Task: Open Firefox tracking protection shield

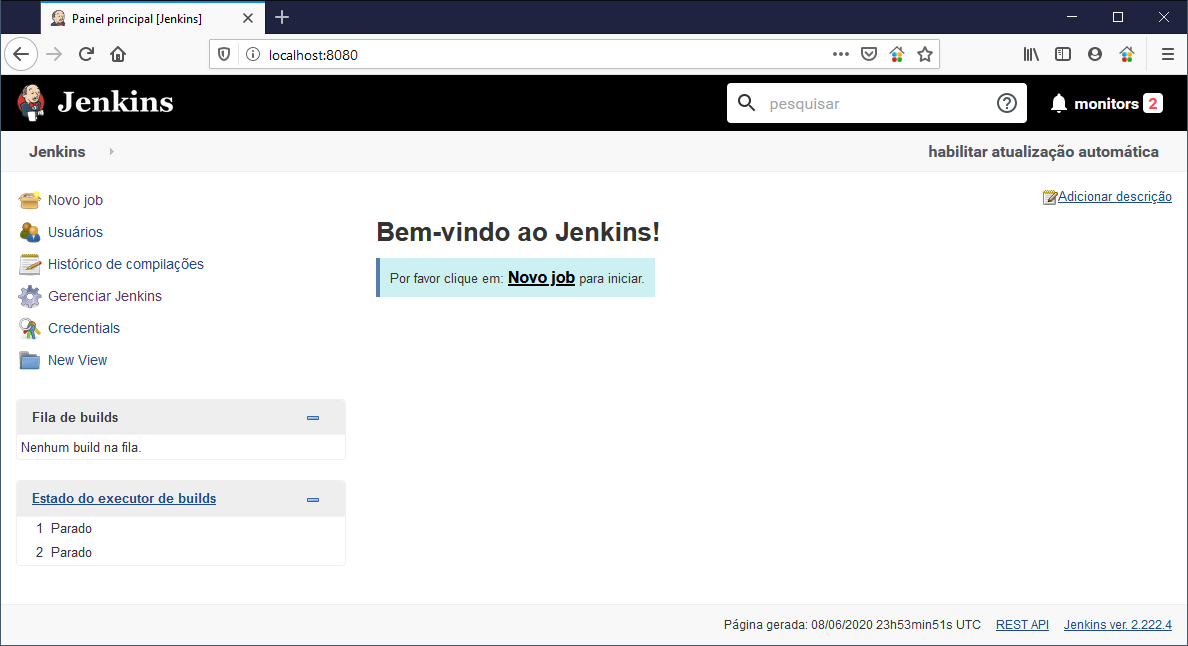Action: (x=222, y=54)
